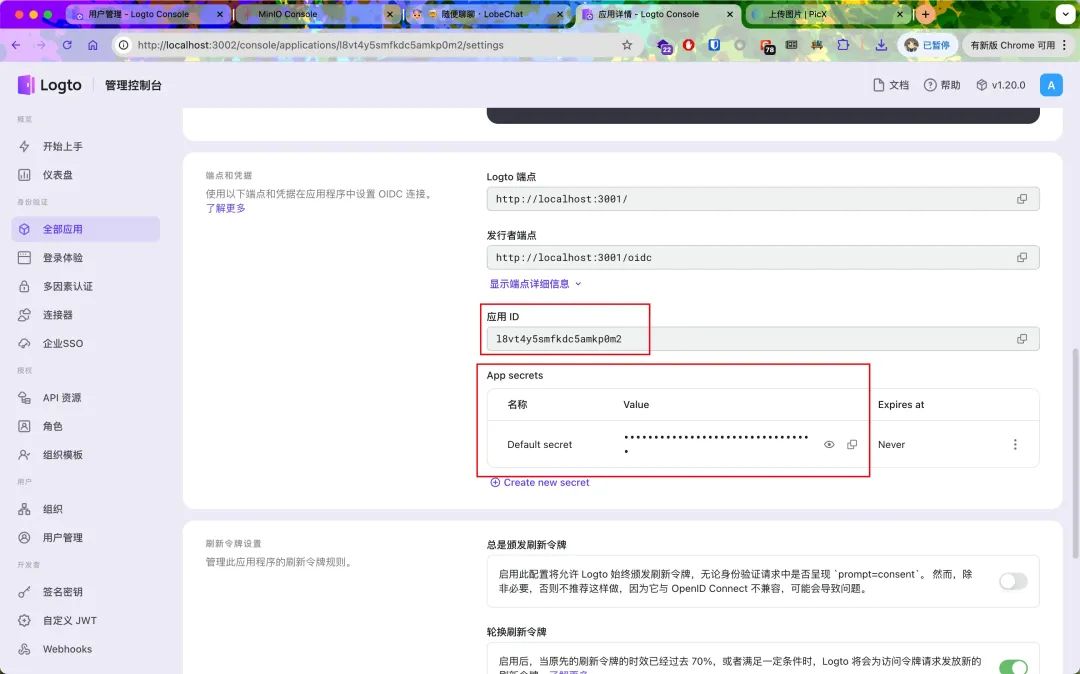
Task: Switch to the LobeChat browser tab
Action: click(486, 14)
